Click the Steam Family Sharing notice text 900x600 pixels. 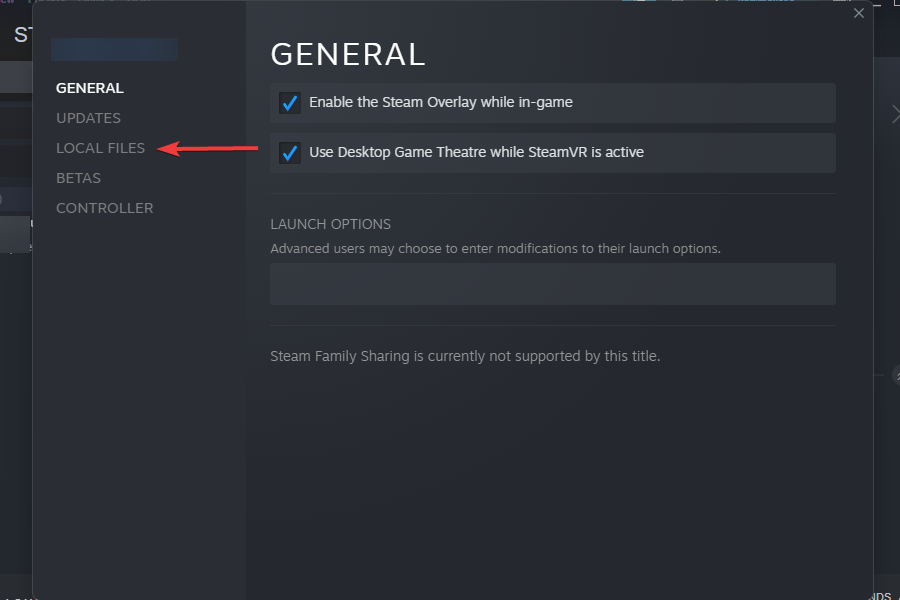(x=465, y=356)
